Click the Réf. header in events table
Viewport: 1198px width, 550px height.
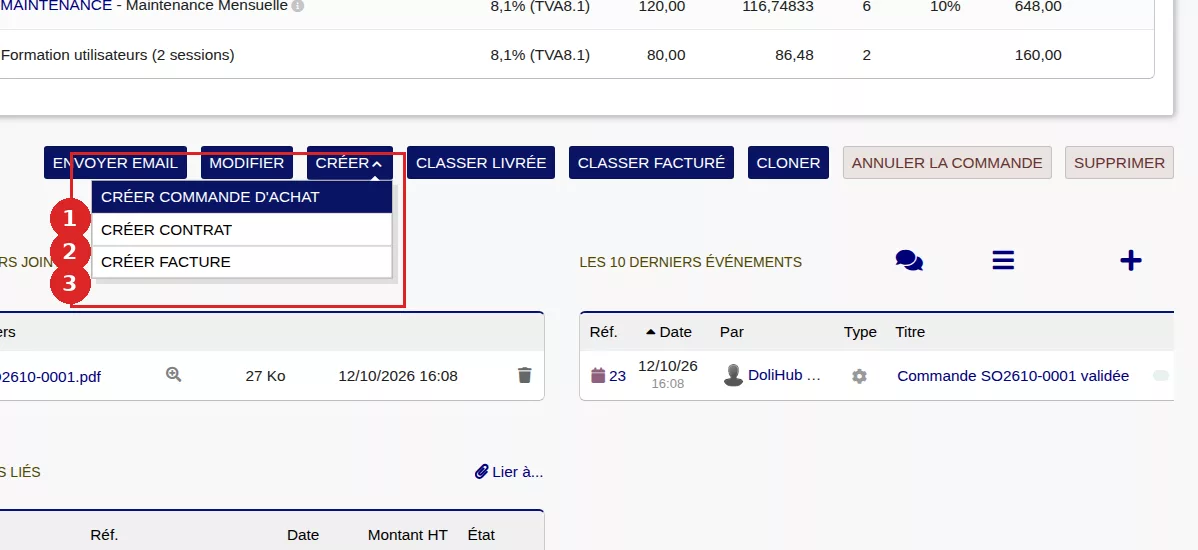coord(604,332)
